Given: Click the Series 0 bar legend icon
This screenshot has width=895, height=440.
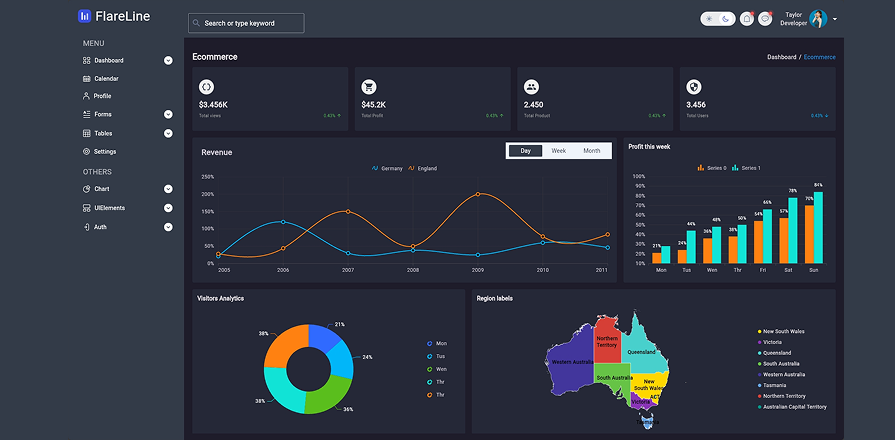Looking at the screenshot, I should [701, 168].
